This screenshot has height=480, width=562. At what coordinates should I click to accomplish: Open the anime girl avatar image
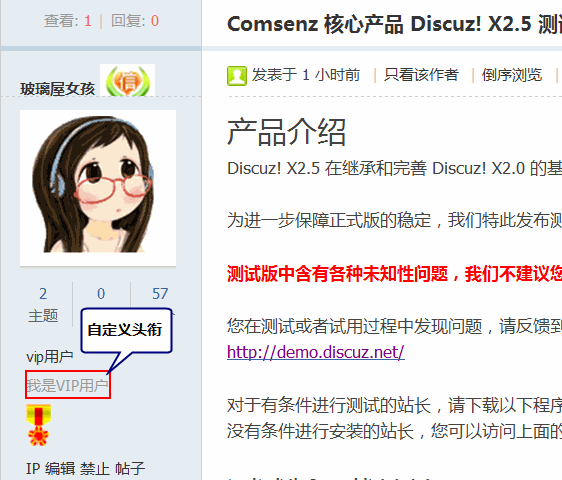(x=98, y=188)
